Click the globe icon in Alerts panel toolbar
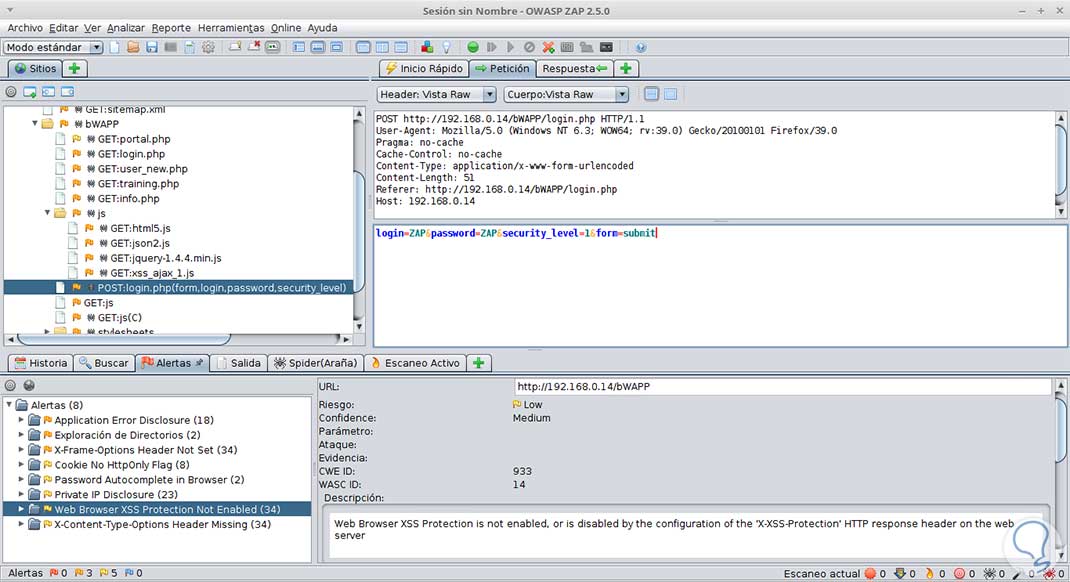Screen dimensions: 1070x582 point(29,385)
